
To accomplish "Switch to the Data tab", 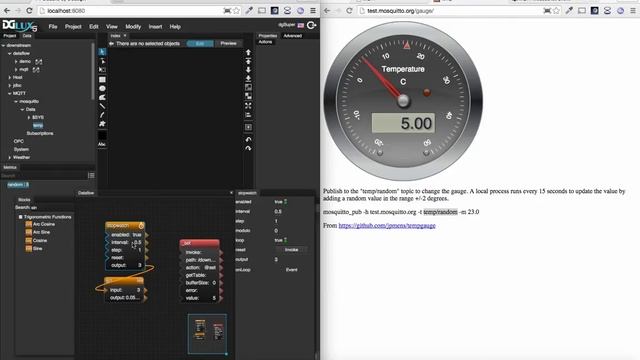I will coord(27,36).
